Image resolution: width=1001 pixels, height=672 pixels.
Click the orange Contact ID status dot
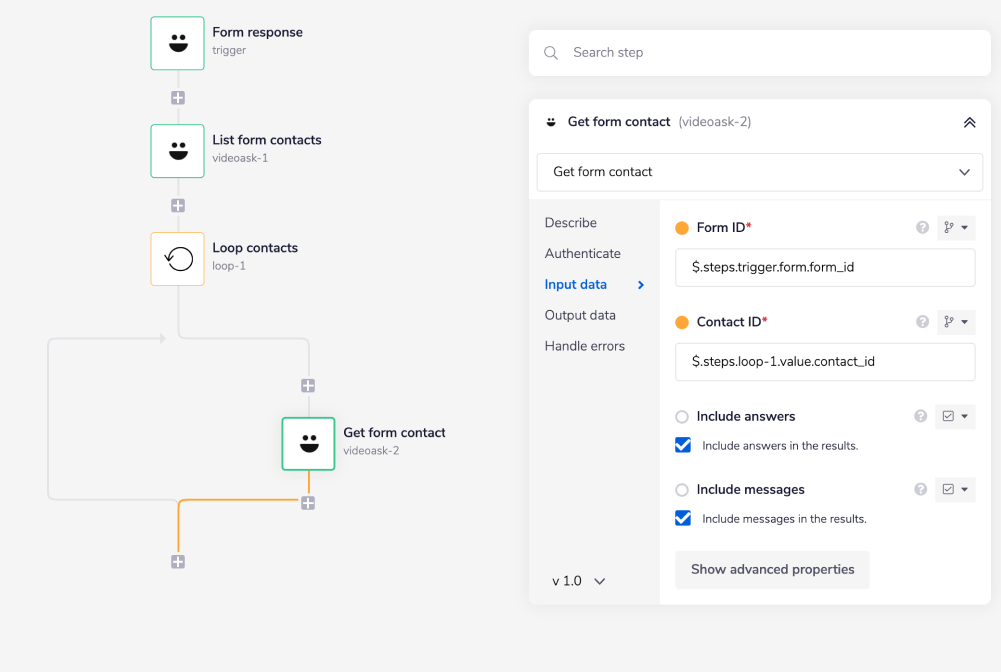click(682, 322)
